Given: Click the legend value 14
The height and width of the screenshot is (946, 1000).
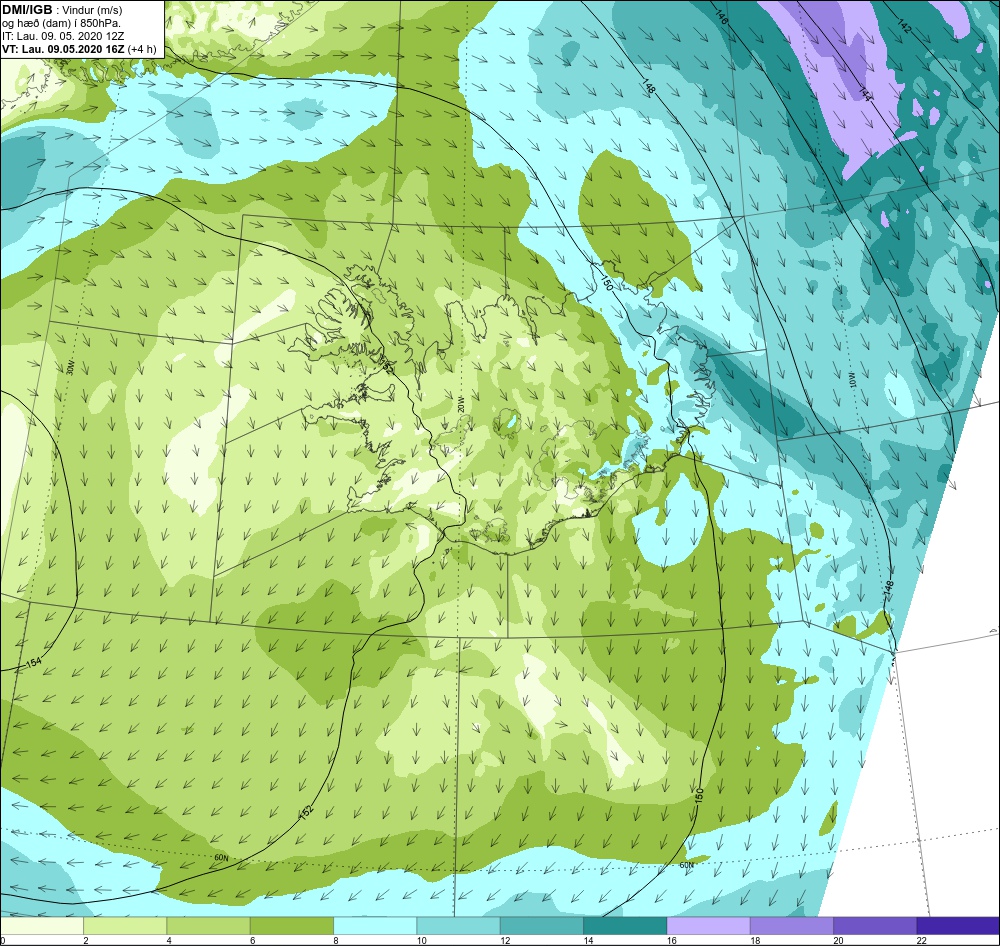Looking at the screenshot, I should (x=588, y=940).
